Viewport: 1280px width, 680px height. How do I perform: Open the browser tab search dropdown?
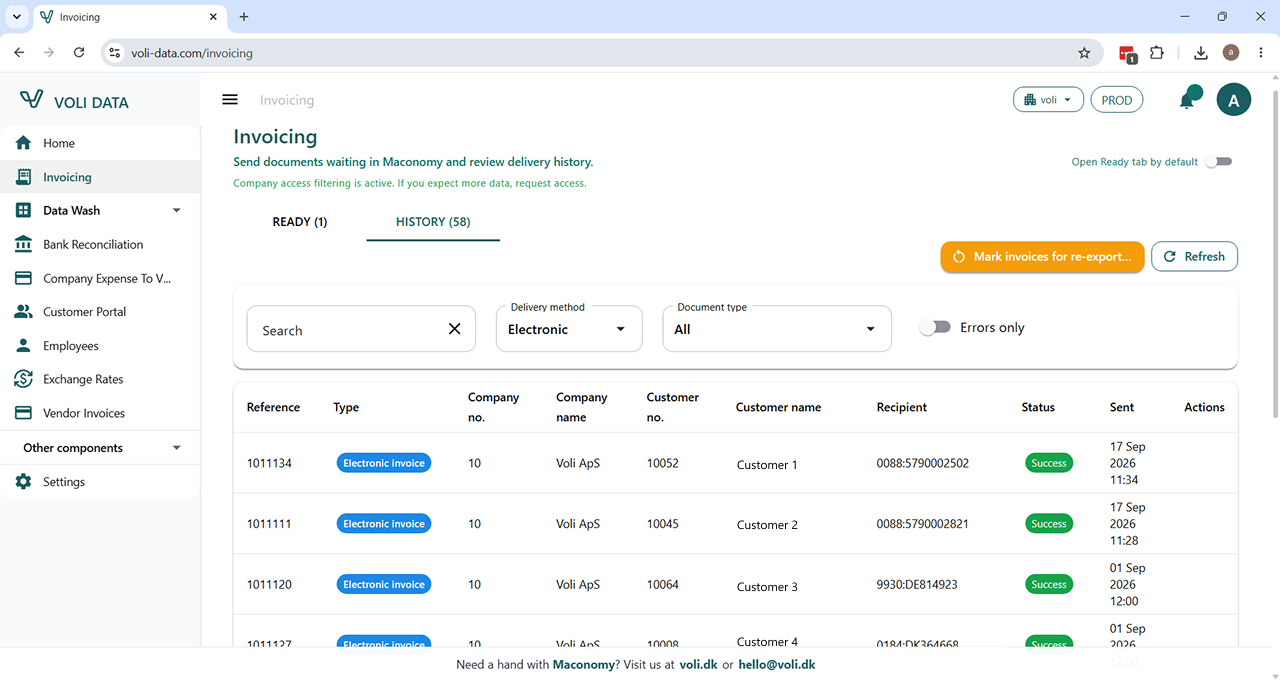click(17, 17)
